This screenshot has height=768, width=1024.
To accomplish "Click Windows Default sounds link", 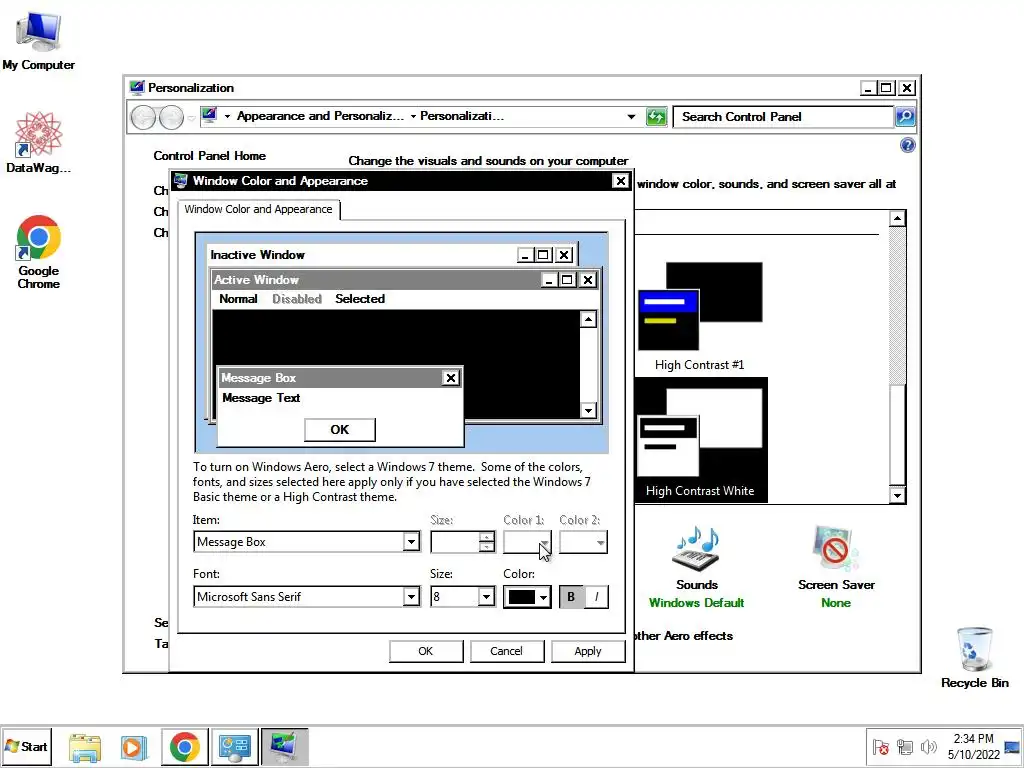I will [x=696, y=603].
